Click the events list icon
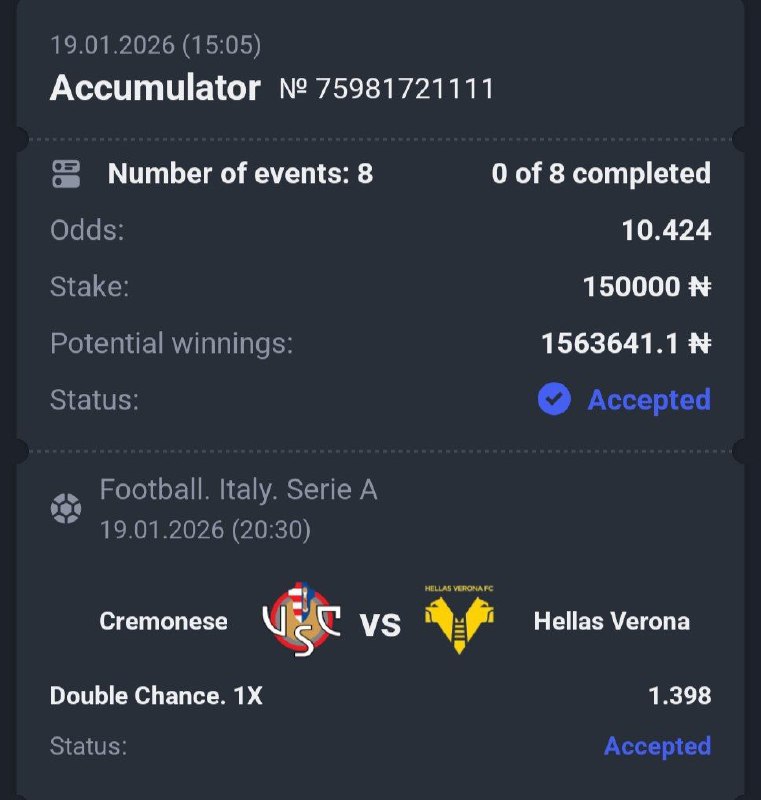Image resolution: width=761 pixels, height=800 pixels. [x=66, y=174]
